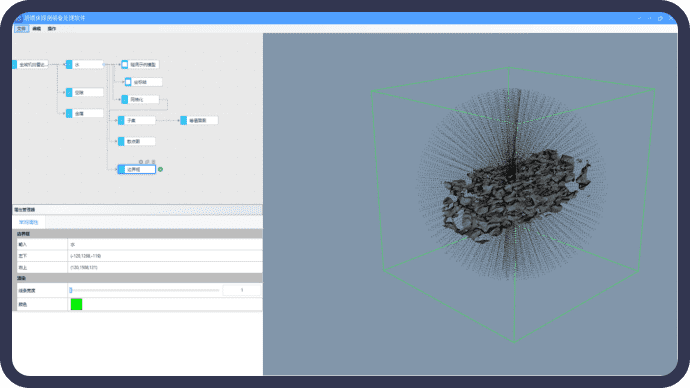Click the icon of the node right of 子集
The height and width of the screenshot is (388, 690).
pyautogui.click(x=184, y=120)
